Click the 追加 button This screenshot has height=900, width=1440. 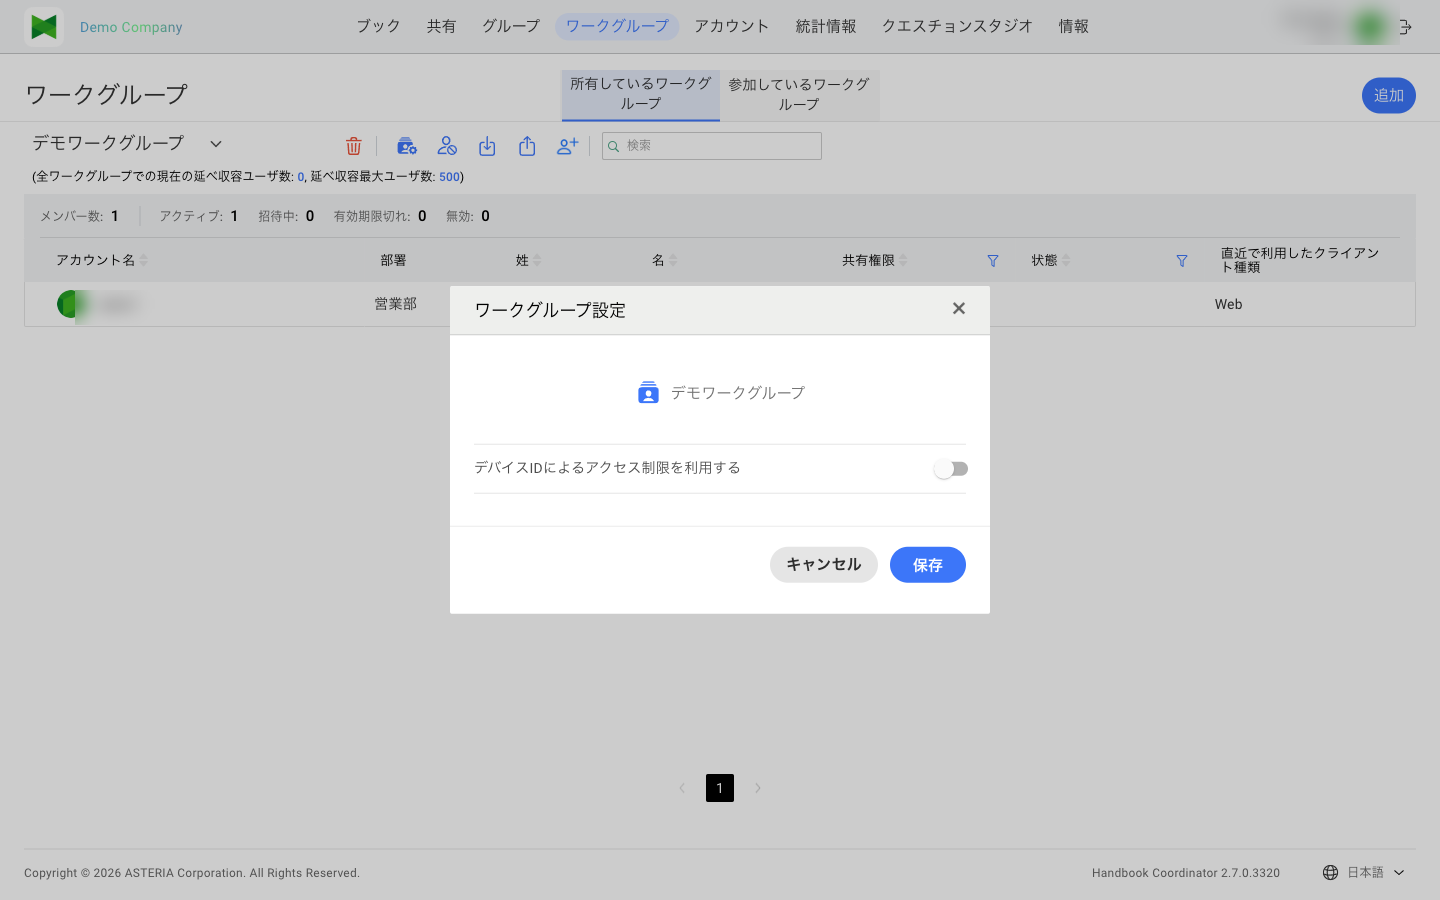pos(1389,95)
